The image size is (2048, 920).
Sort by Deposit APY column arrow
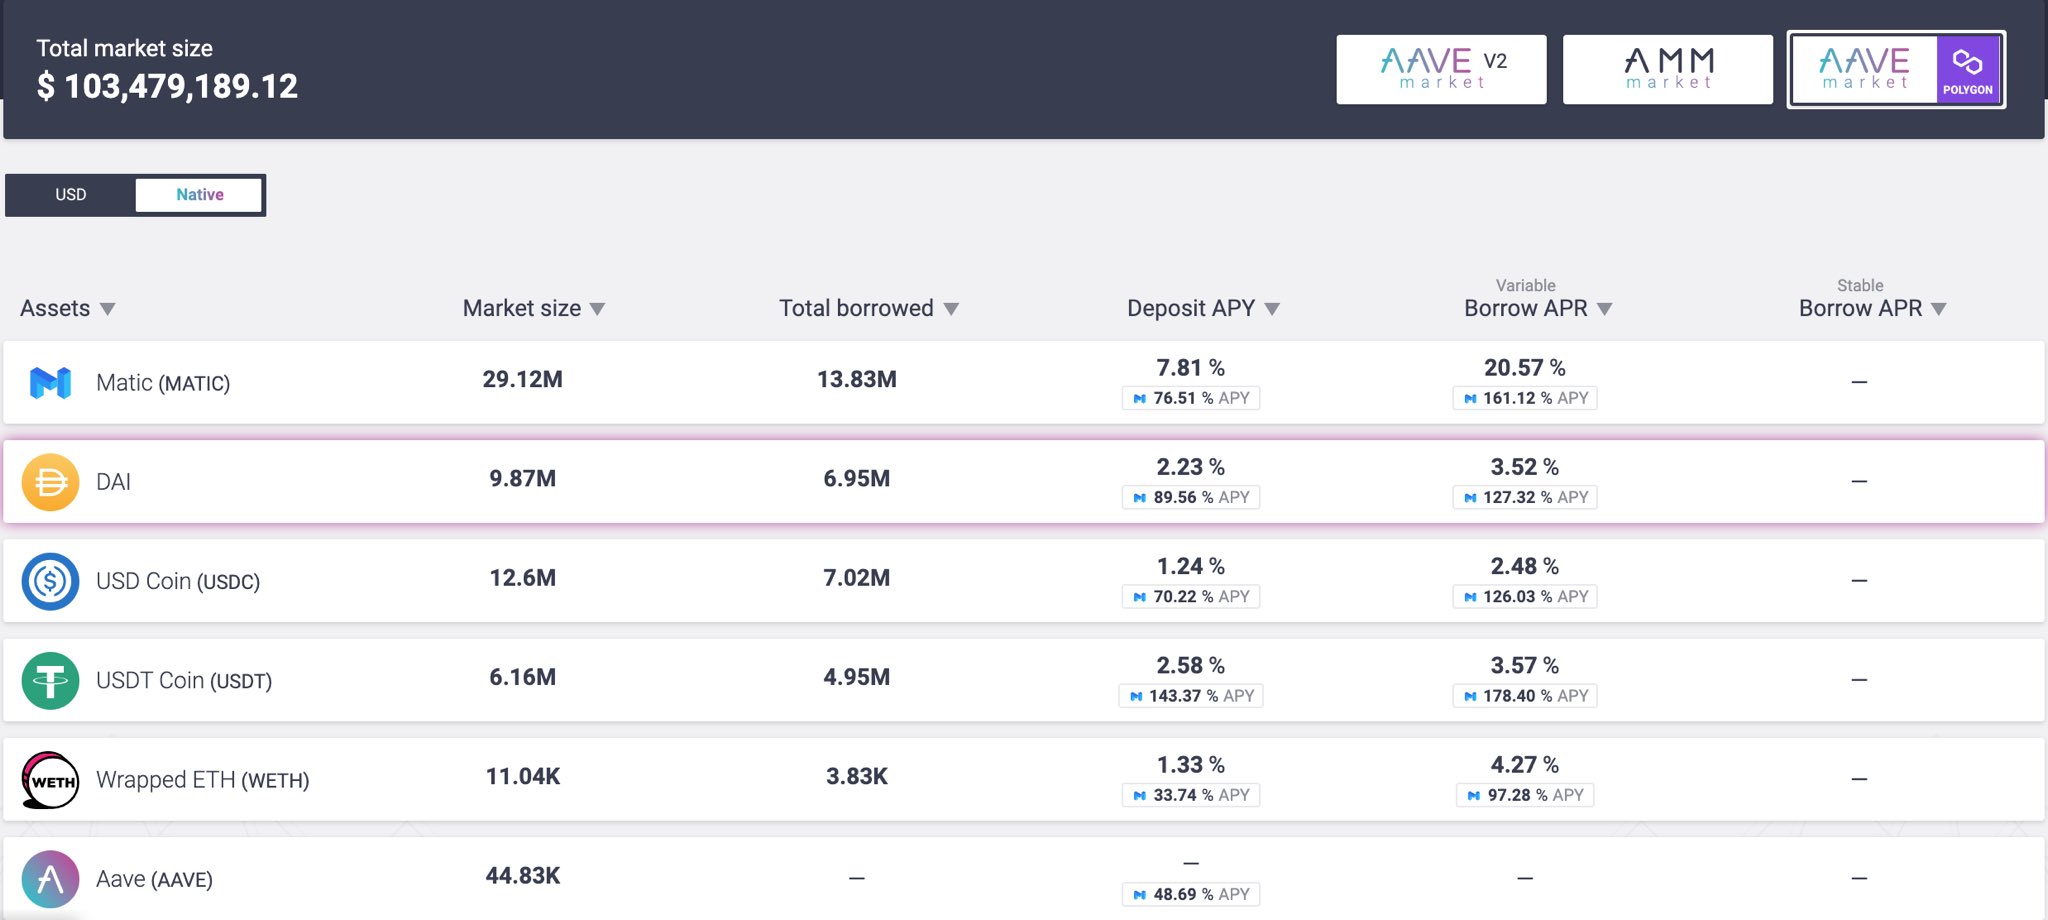pyautogui.click(x=1272, y=309)
